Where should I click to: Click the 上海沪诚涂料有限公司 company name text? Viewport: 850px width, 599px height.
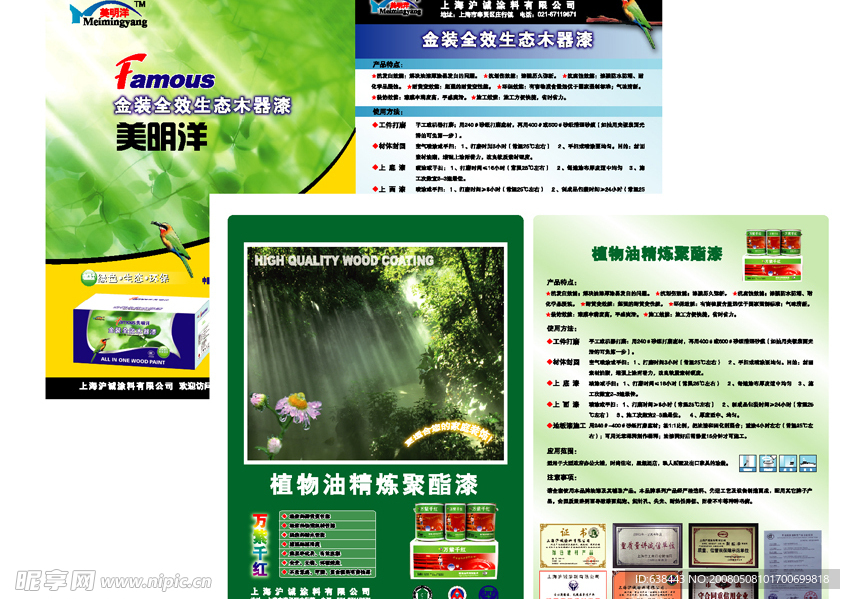click(312, 590)
